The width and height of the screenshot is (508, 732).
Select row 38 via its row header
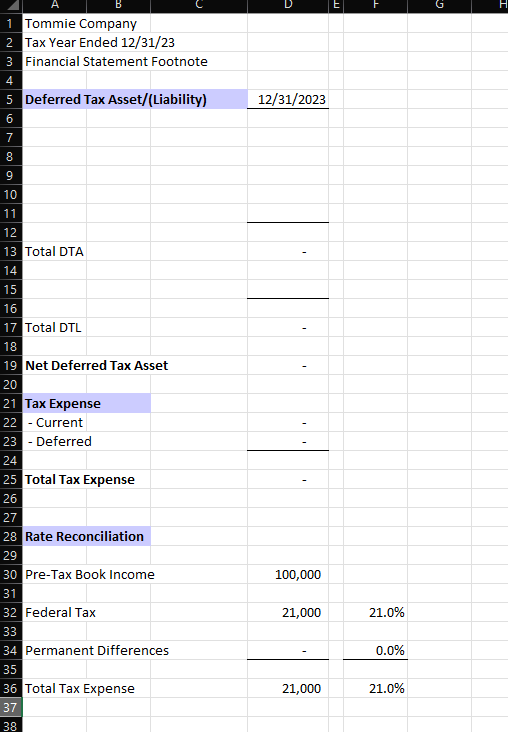[x=11, y=725]
